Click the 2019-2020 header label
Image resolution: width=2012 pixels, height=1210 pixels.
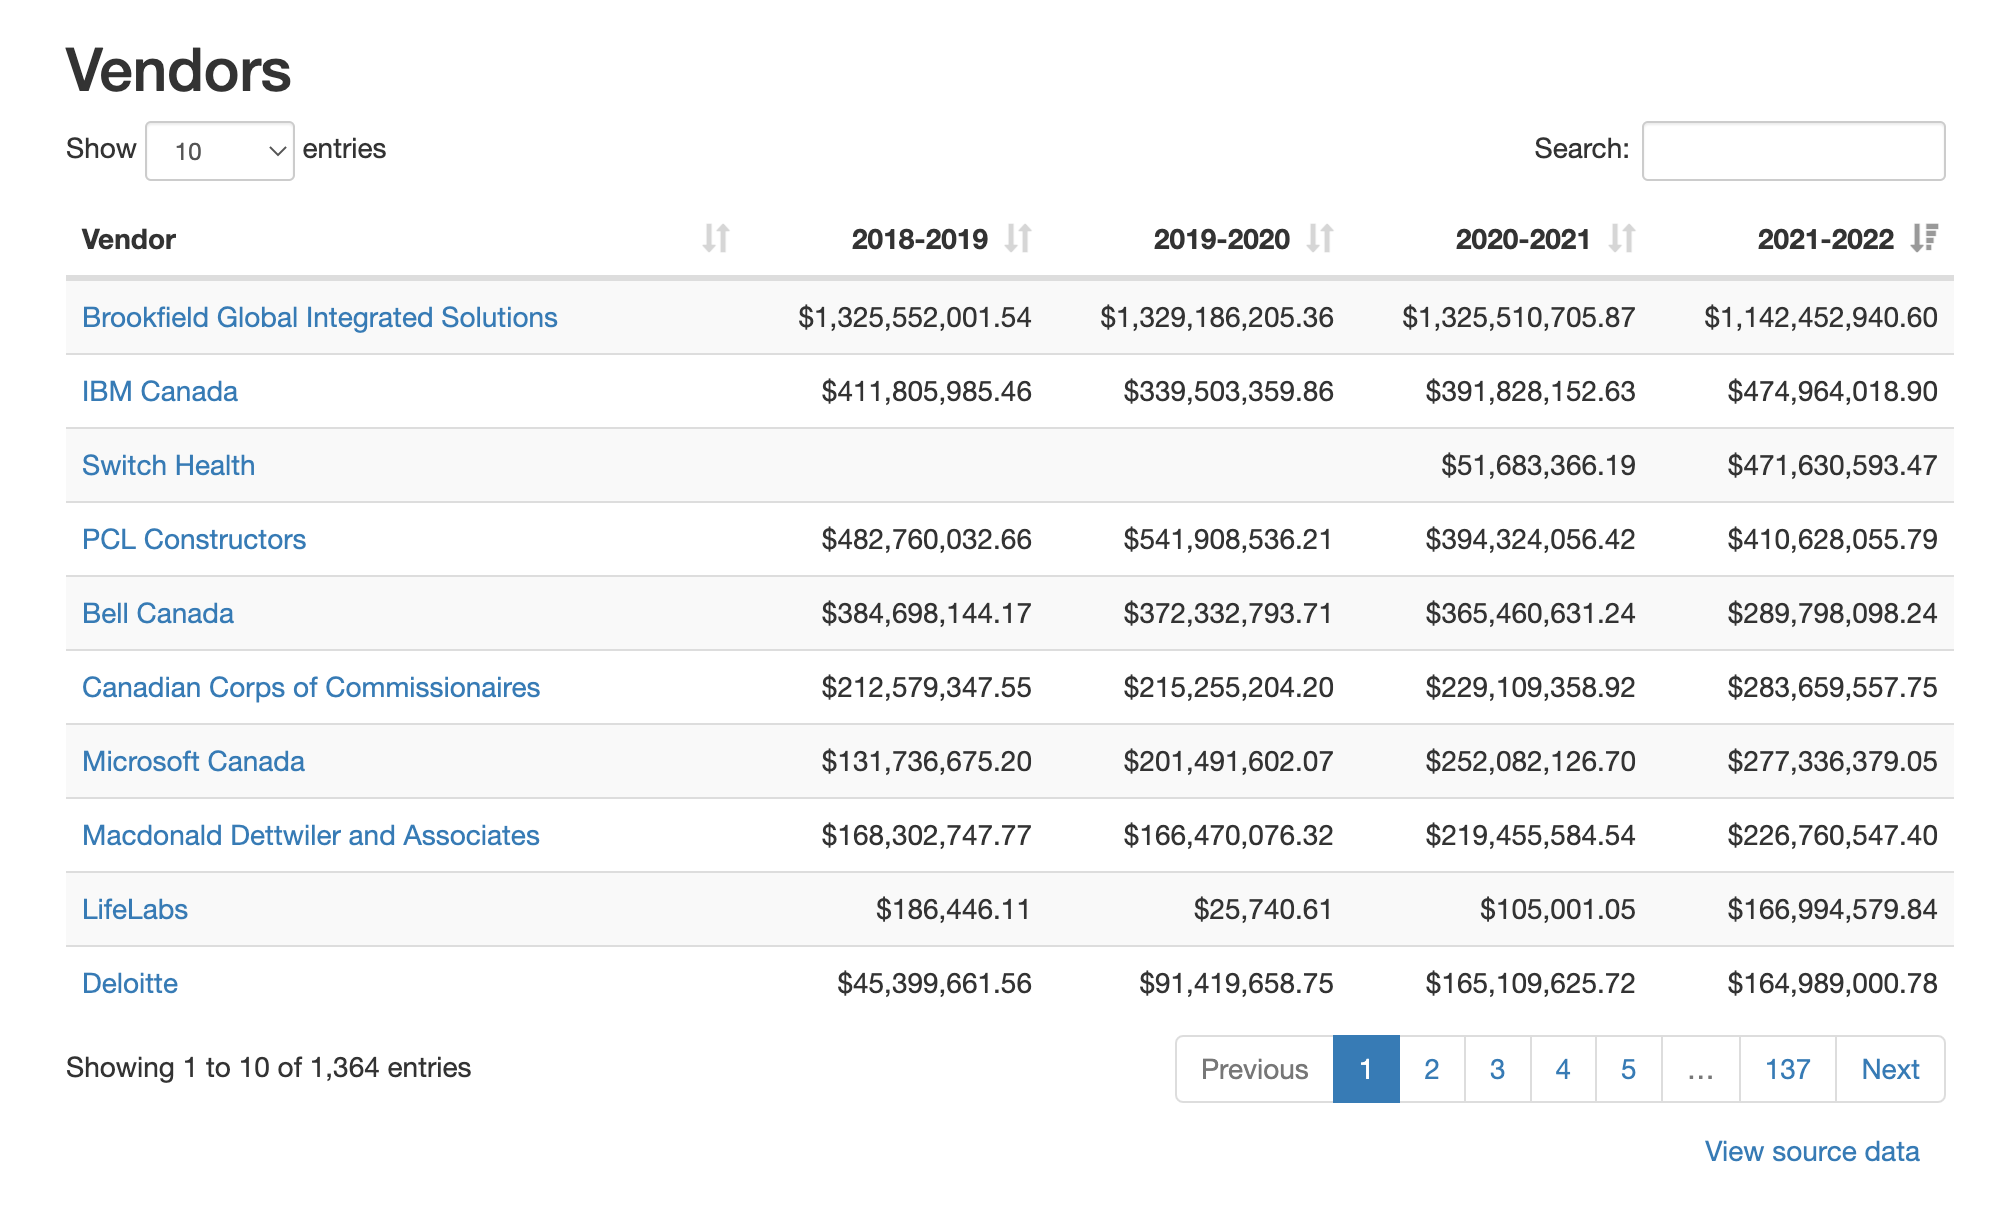(1222, 239)
